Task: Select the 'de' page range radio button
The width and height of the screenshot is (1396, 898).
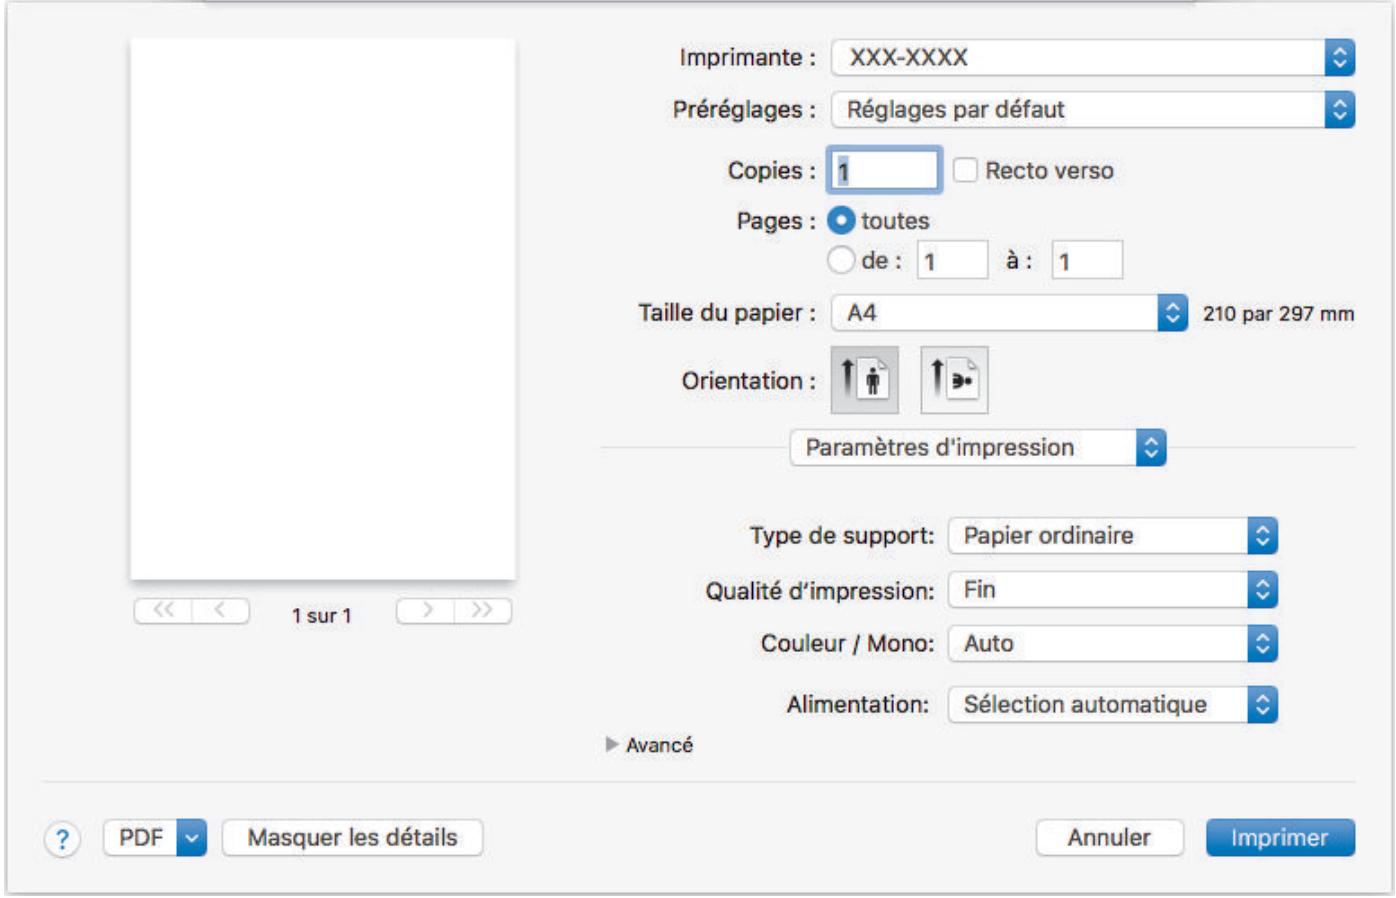Action: point(842,260)
